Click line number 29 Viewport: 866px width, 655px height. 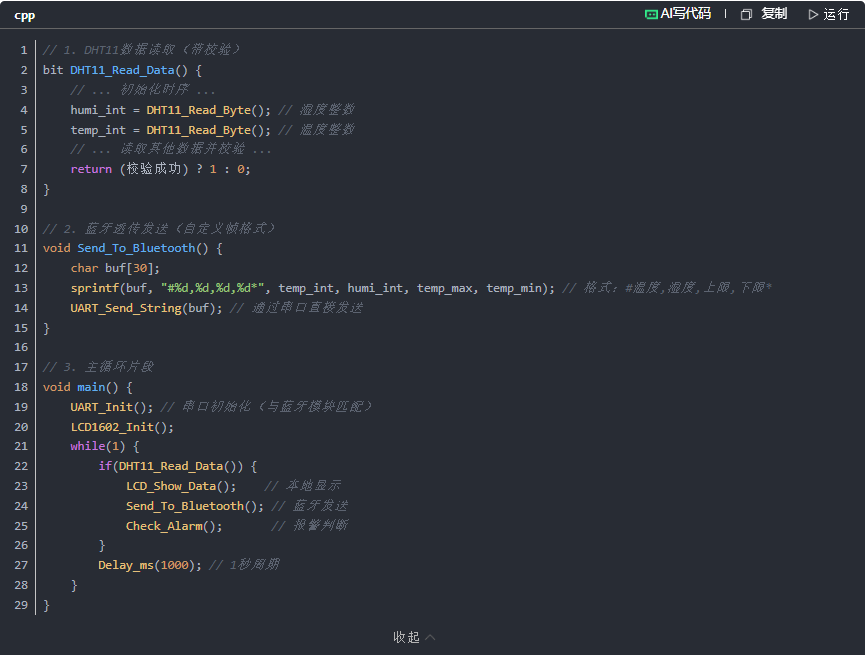pyautogui.click(x=21, y=605)
